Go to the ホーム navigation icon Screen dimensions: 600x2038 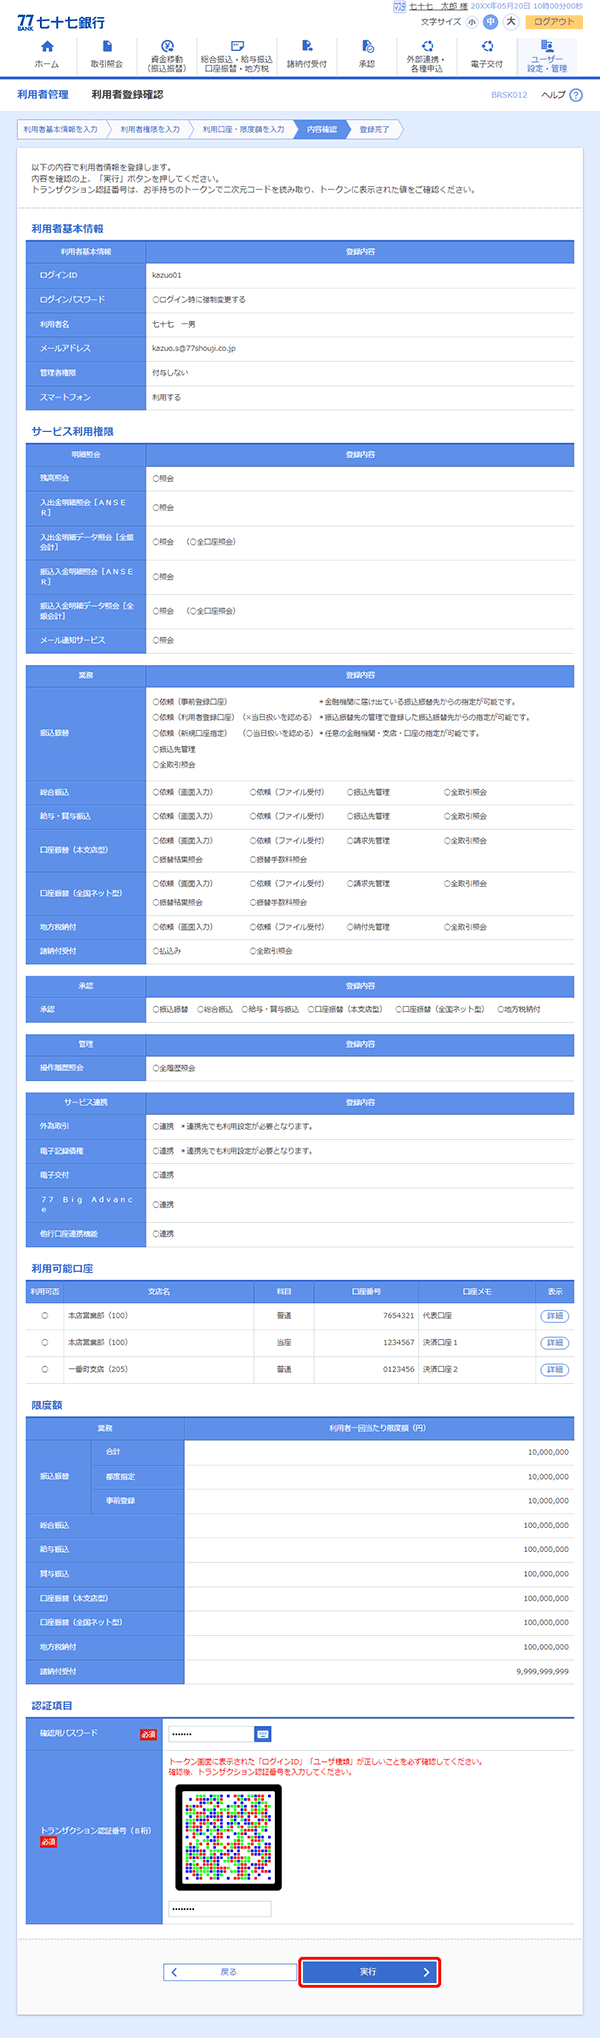coord(46,55)
